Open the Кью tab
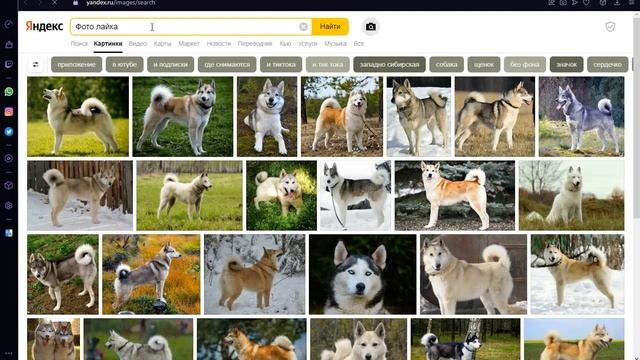Image resolution: width=640 pixels, height=360 pixels. [x=285, y=43]
